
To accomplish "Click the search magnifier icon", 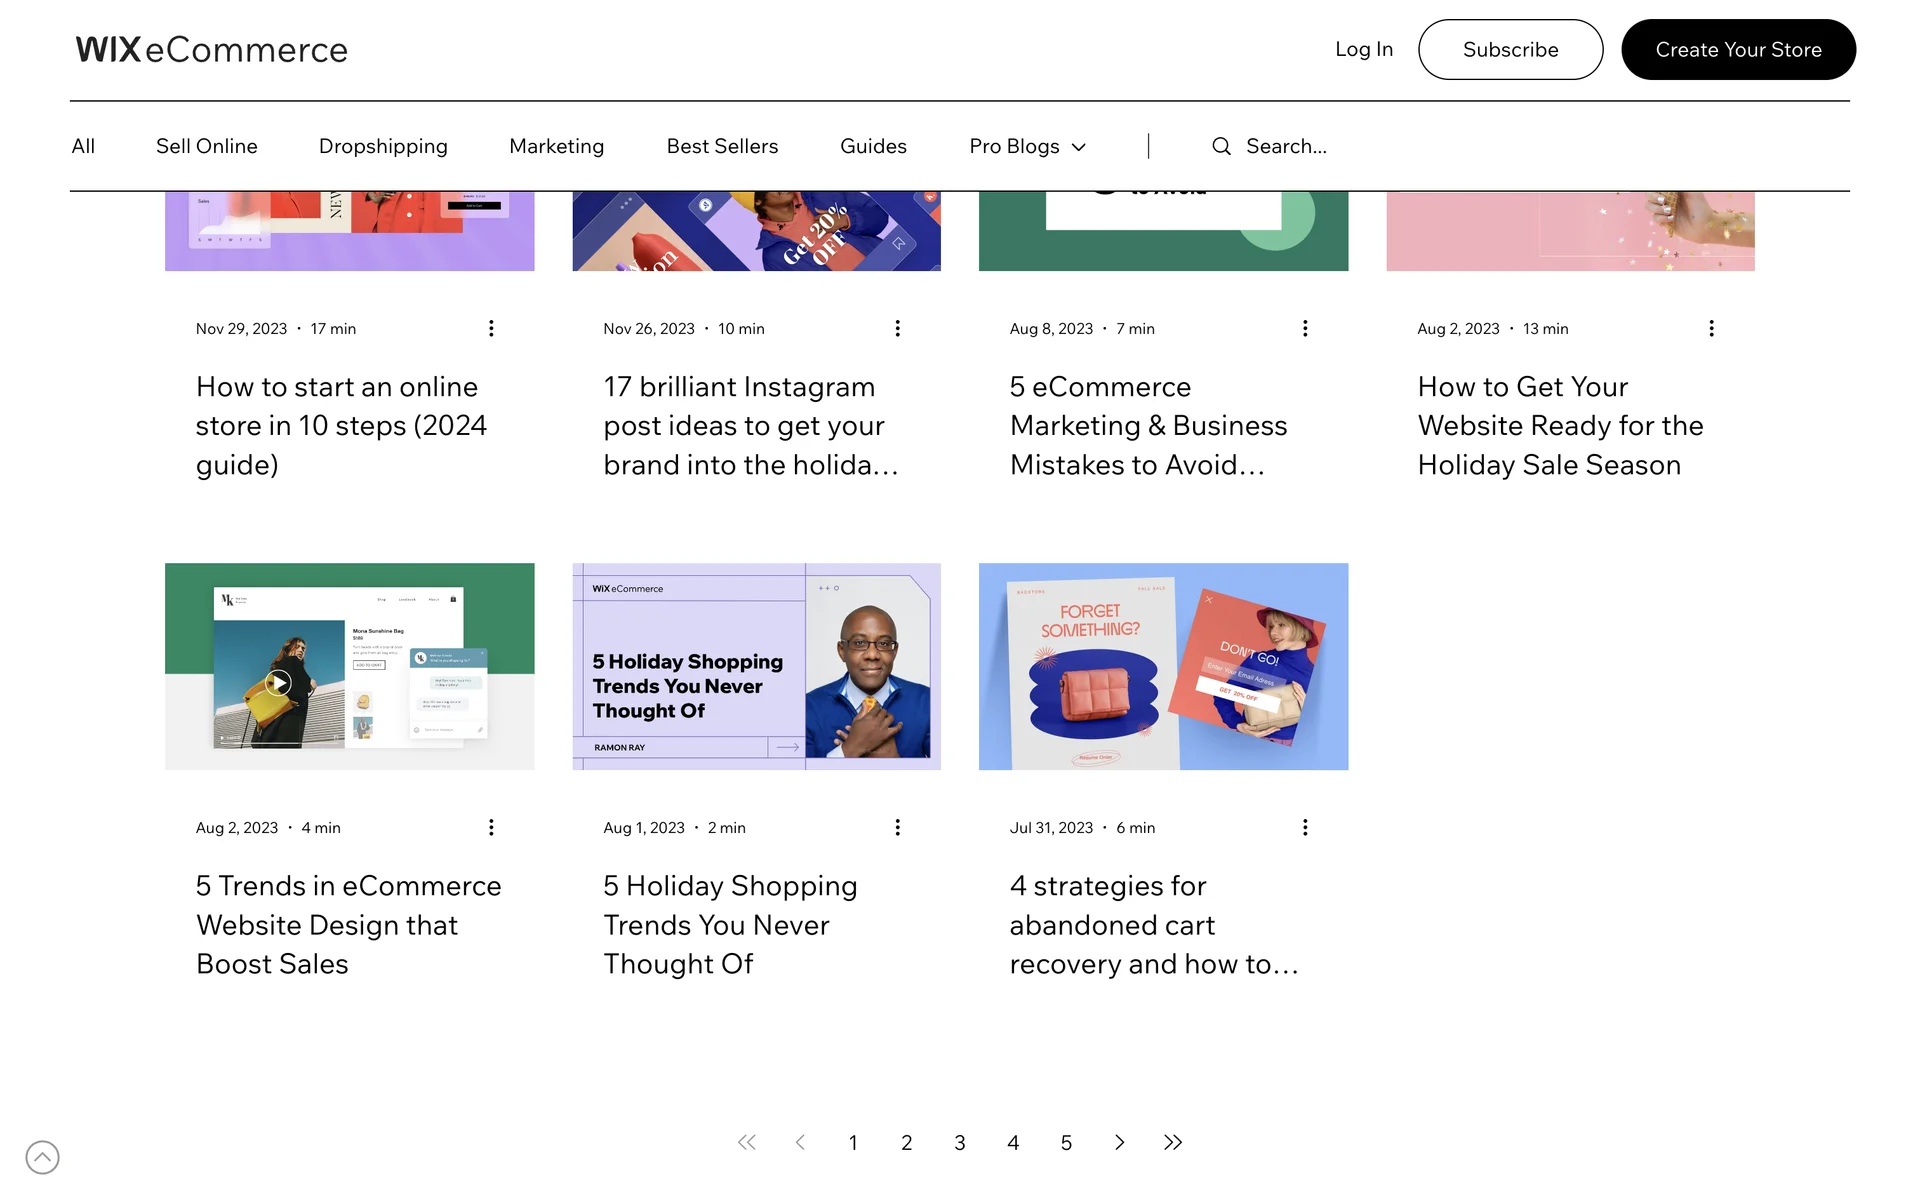I will click(1221, 146).
